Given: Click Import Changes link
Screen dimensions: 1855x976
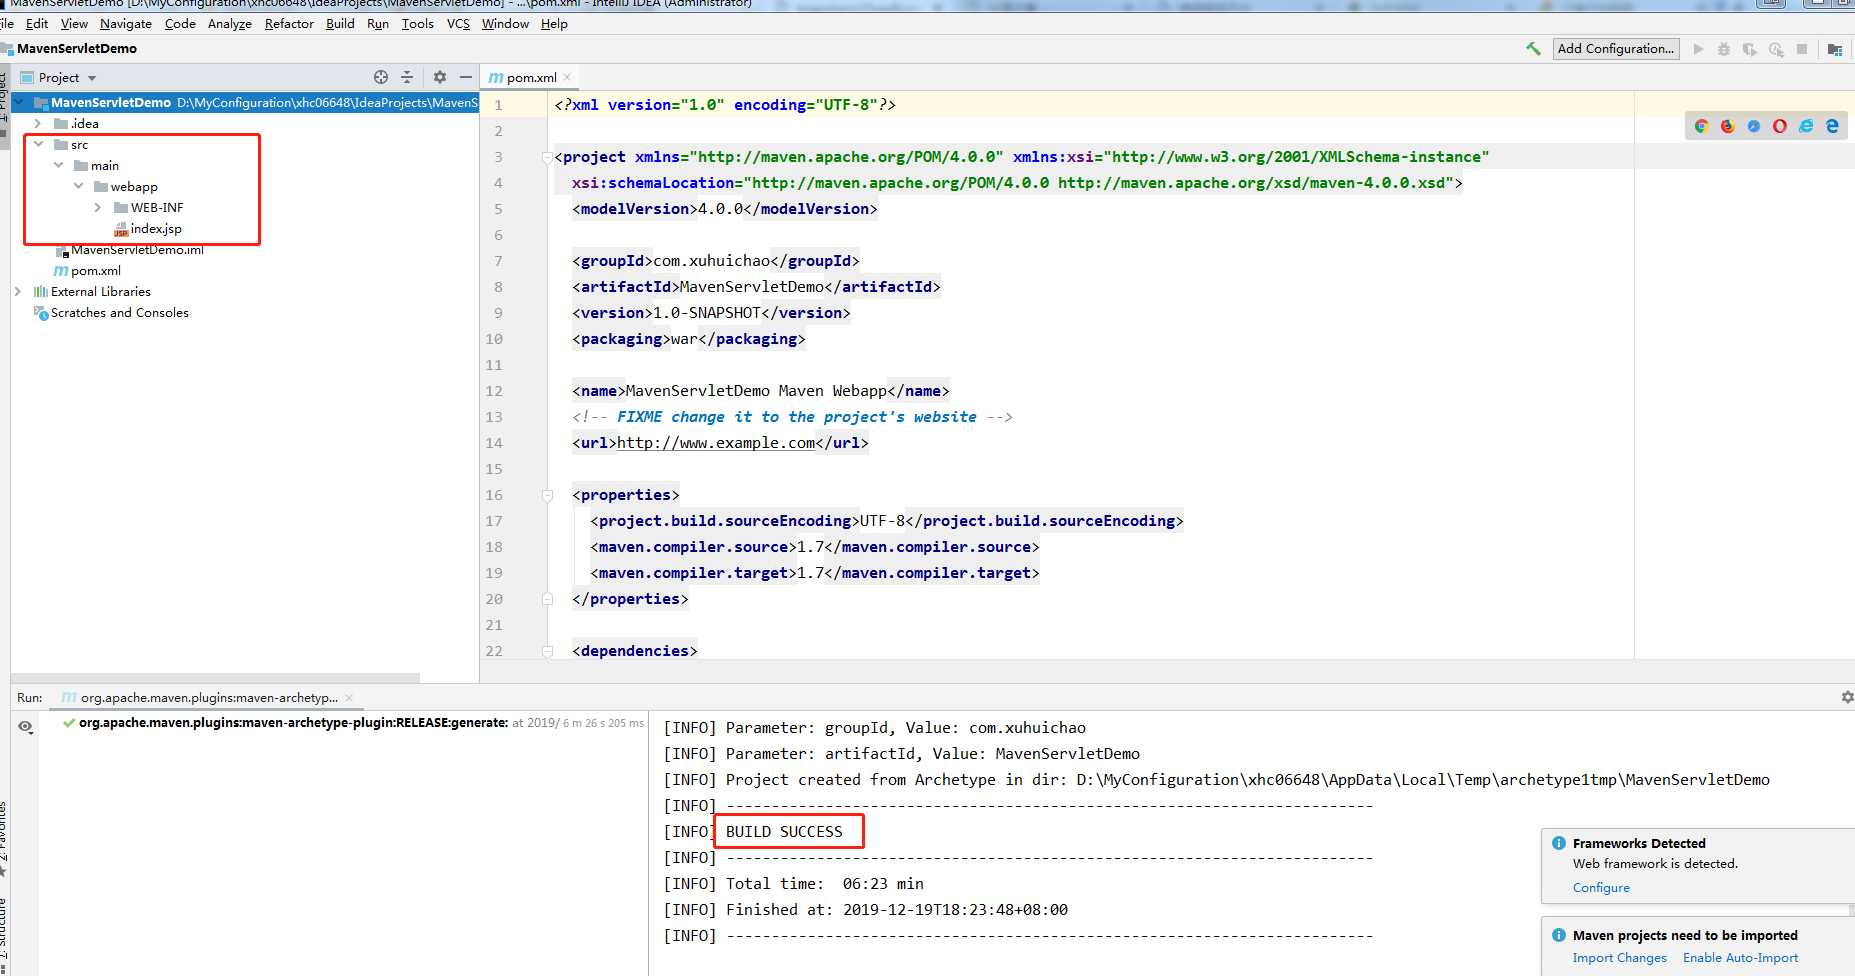Looking at the screenshot, I should tap(1619, 958).
